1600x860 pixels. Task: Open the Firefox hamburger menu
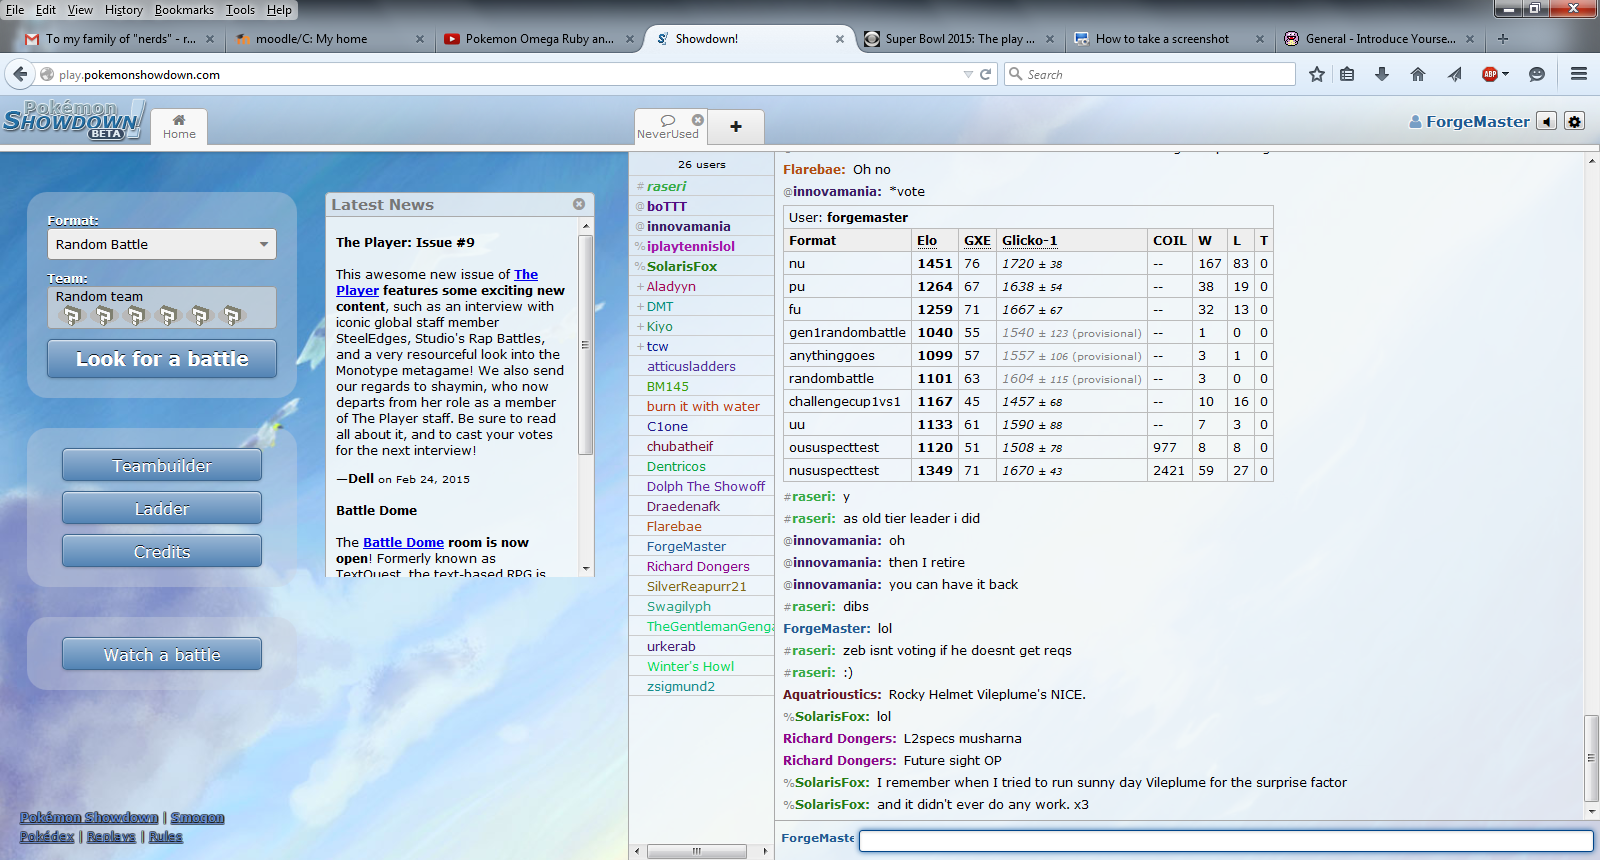1579,74
